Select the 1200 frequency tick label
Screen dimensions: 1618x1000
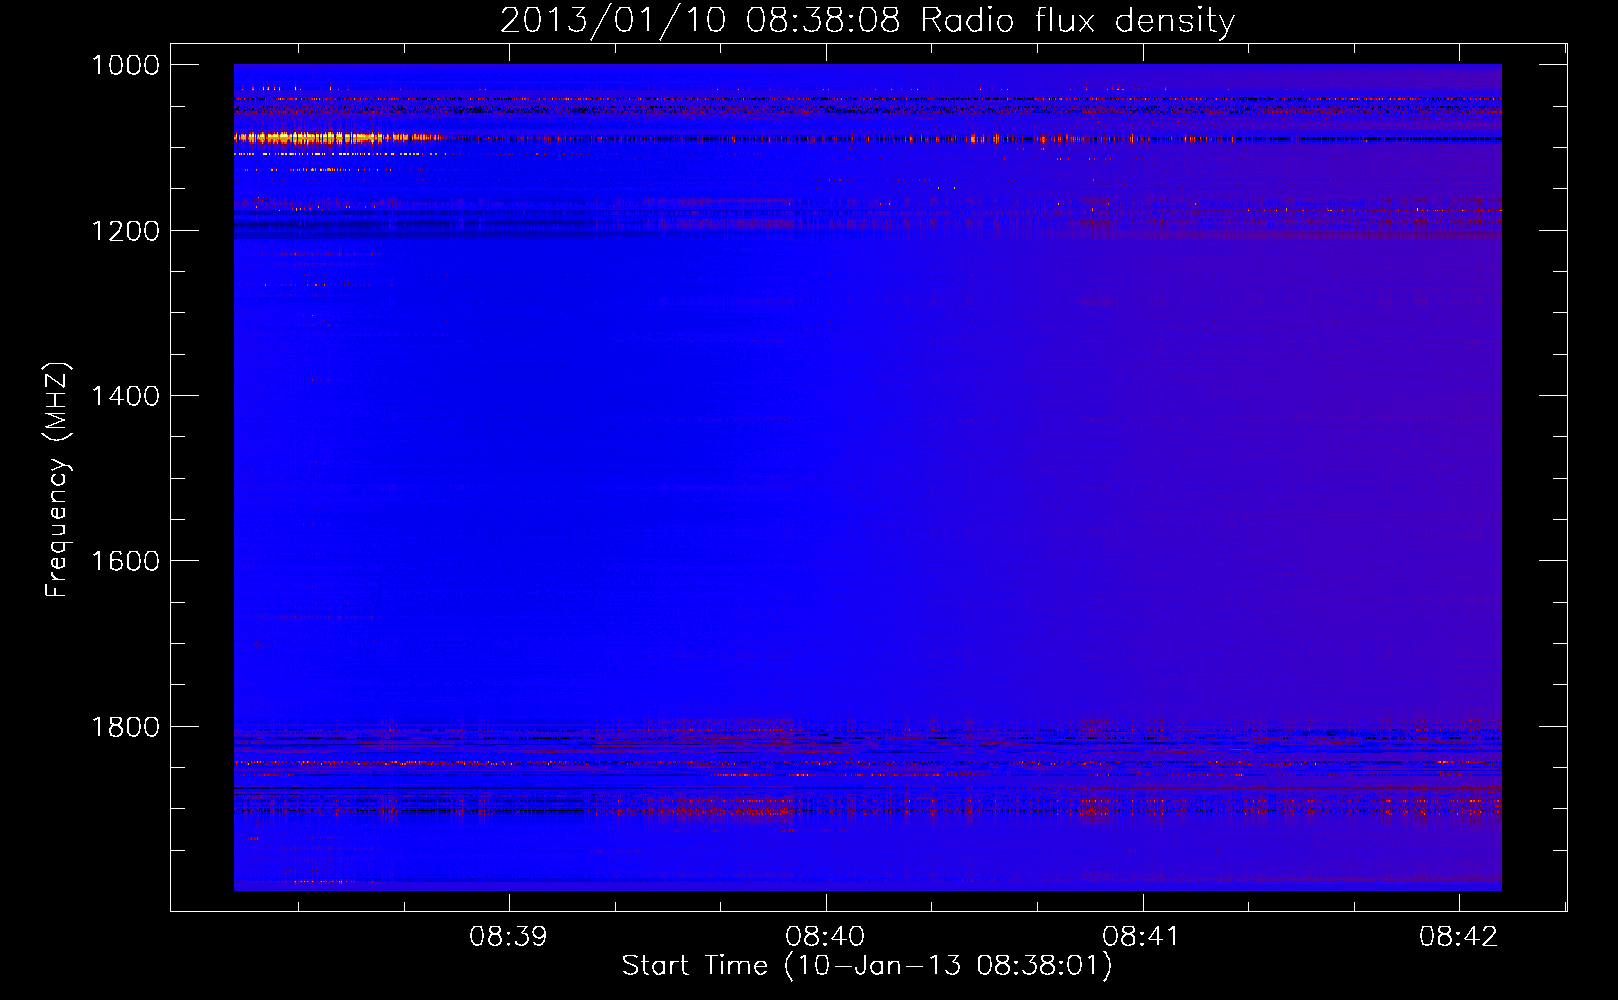click(125, 231)
